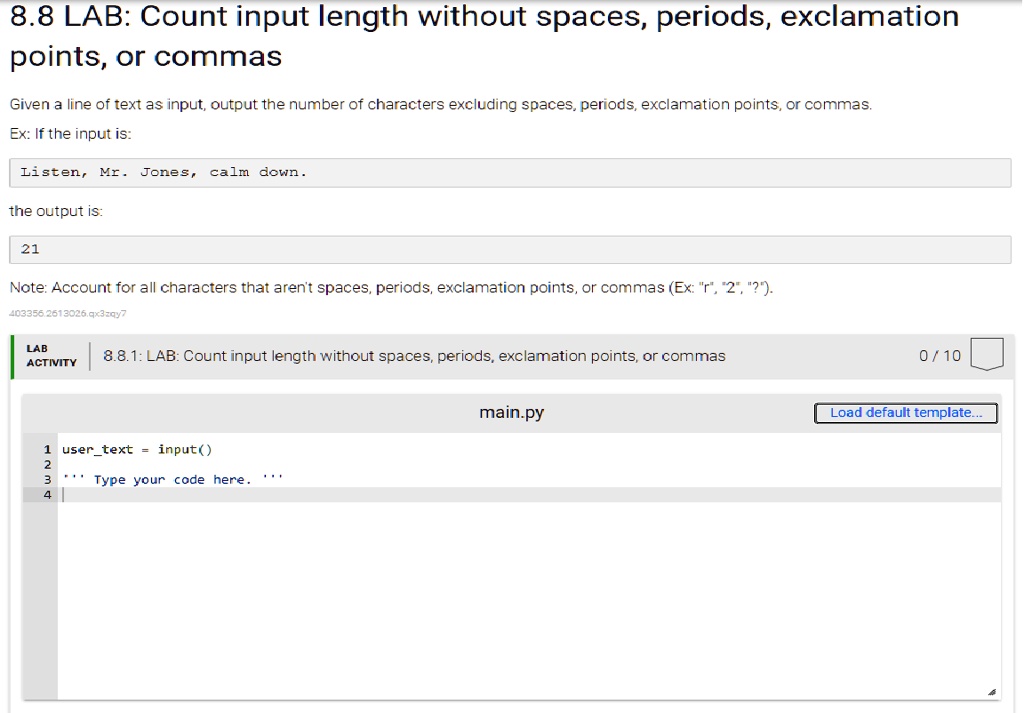1024x713 pixels.
Task: Click the small identifier text below the note
Action: click(x=66, y=313)
